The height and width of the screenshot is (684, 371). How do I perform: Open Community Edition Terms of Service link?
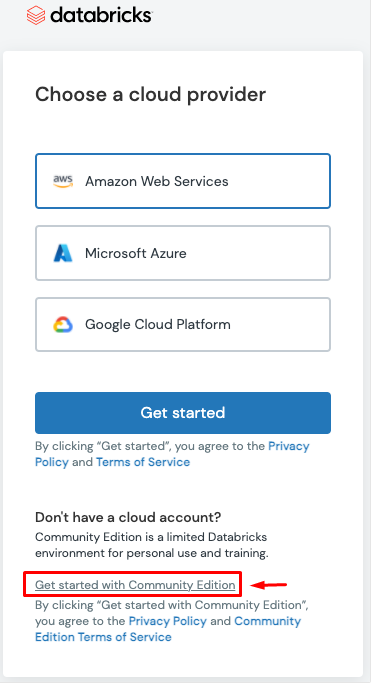tap(168, 629)
